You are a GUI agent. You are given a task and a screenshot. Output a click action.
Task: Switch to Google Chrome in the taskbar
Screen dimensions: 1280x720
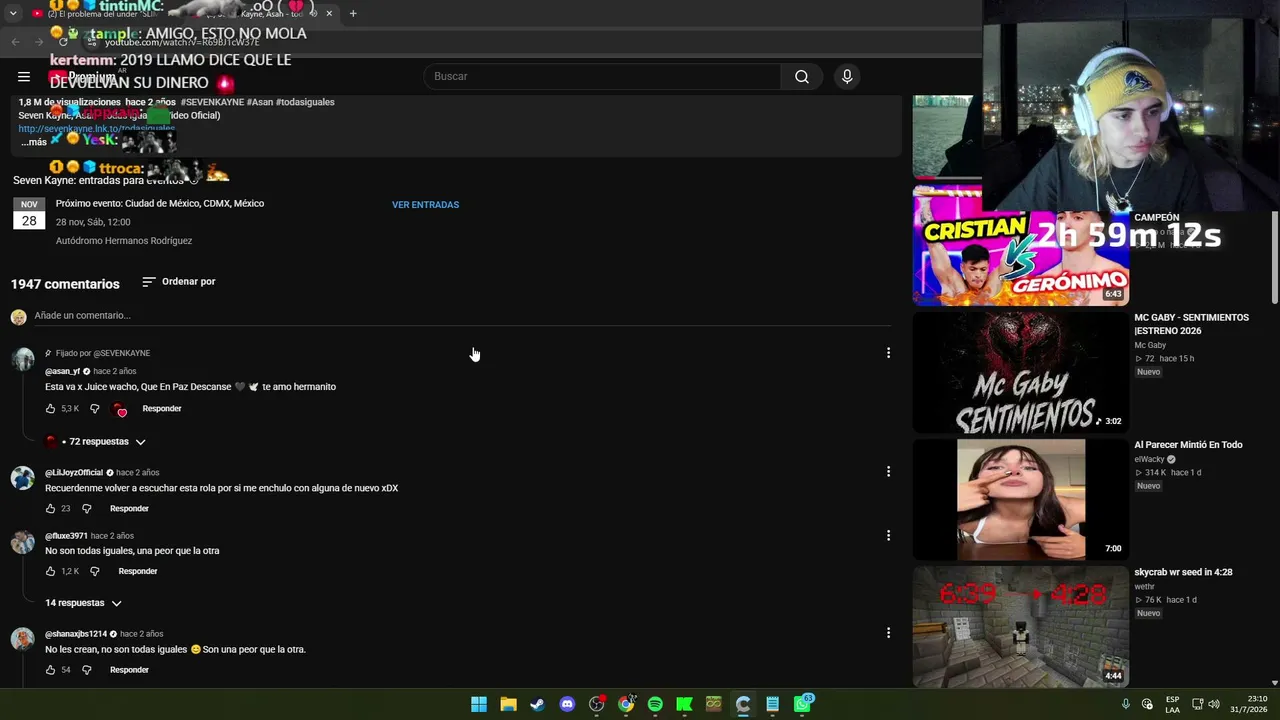click(x=626, y=704)
